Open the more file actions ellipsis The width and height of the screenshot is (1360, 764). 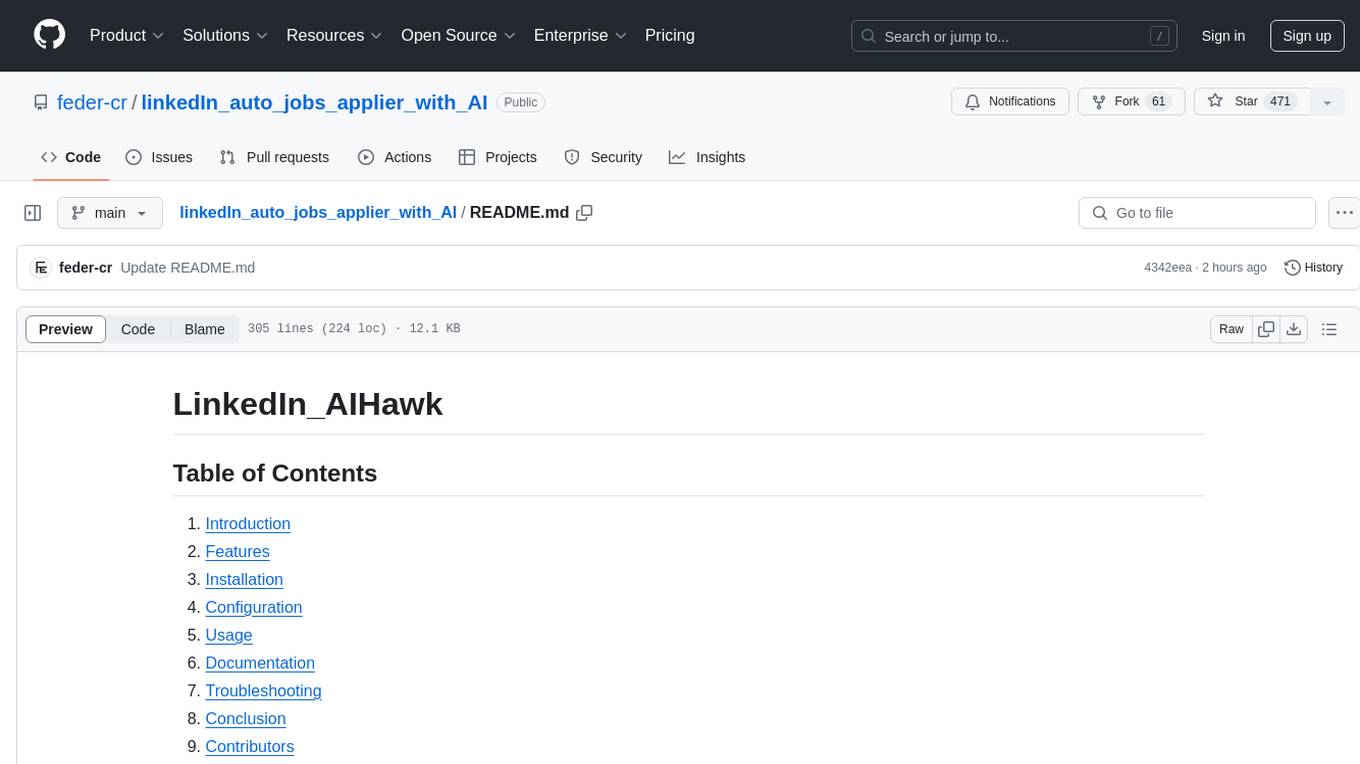pyautogui.click(x=1344, y=213)
